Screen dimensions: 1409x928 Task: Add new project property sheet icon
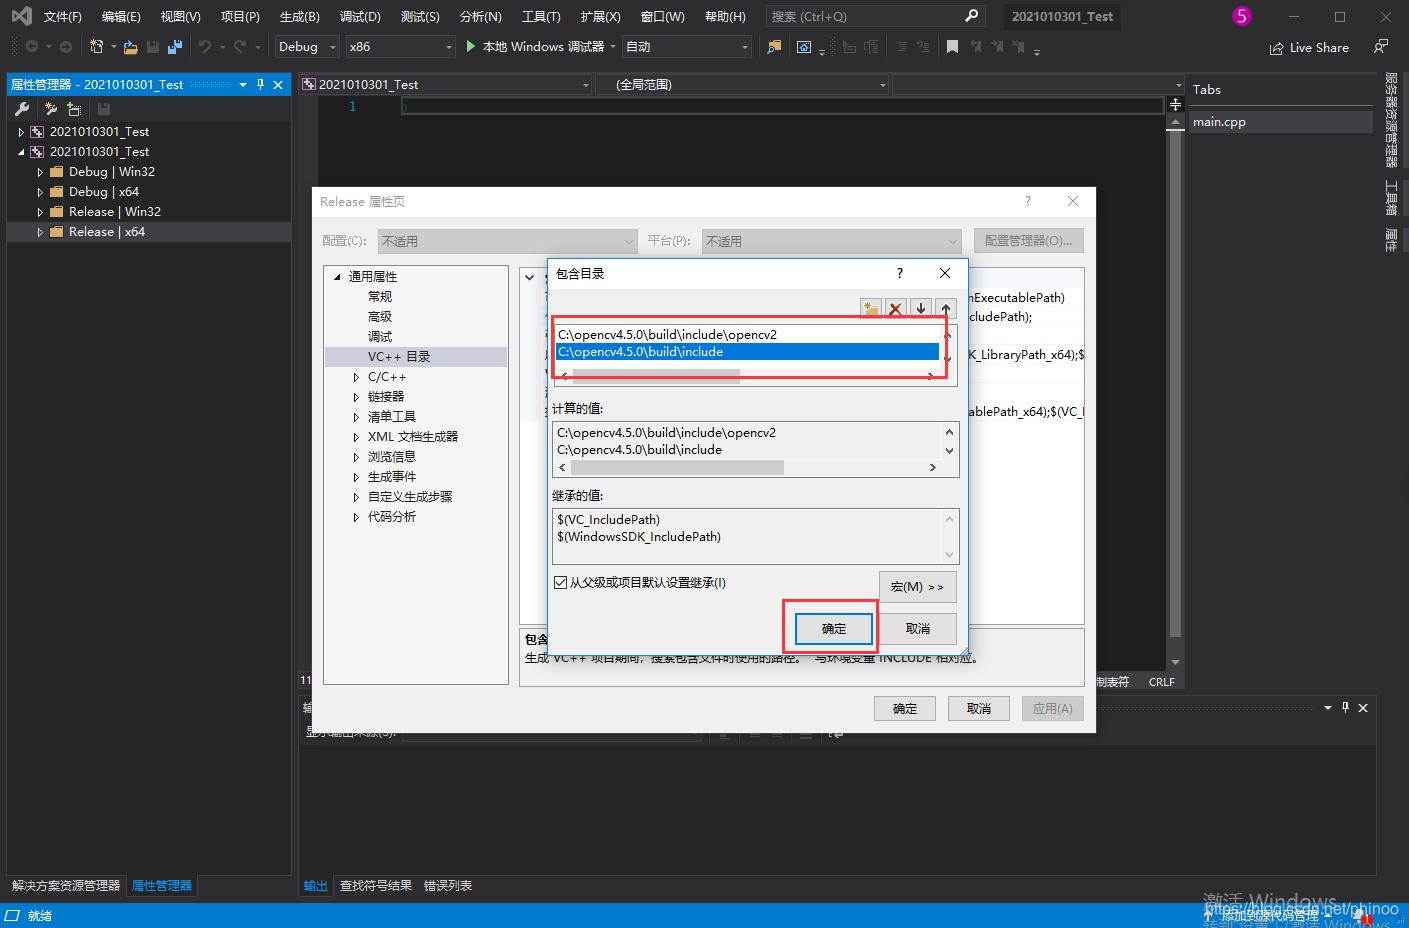click(x=51, y=109)
